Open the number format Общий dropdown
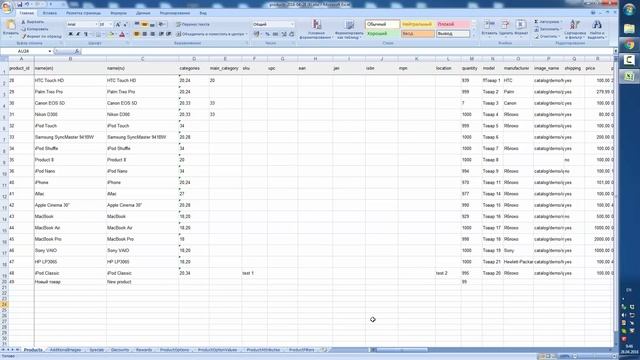This screenshot has height=360, width=640. 292,24
